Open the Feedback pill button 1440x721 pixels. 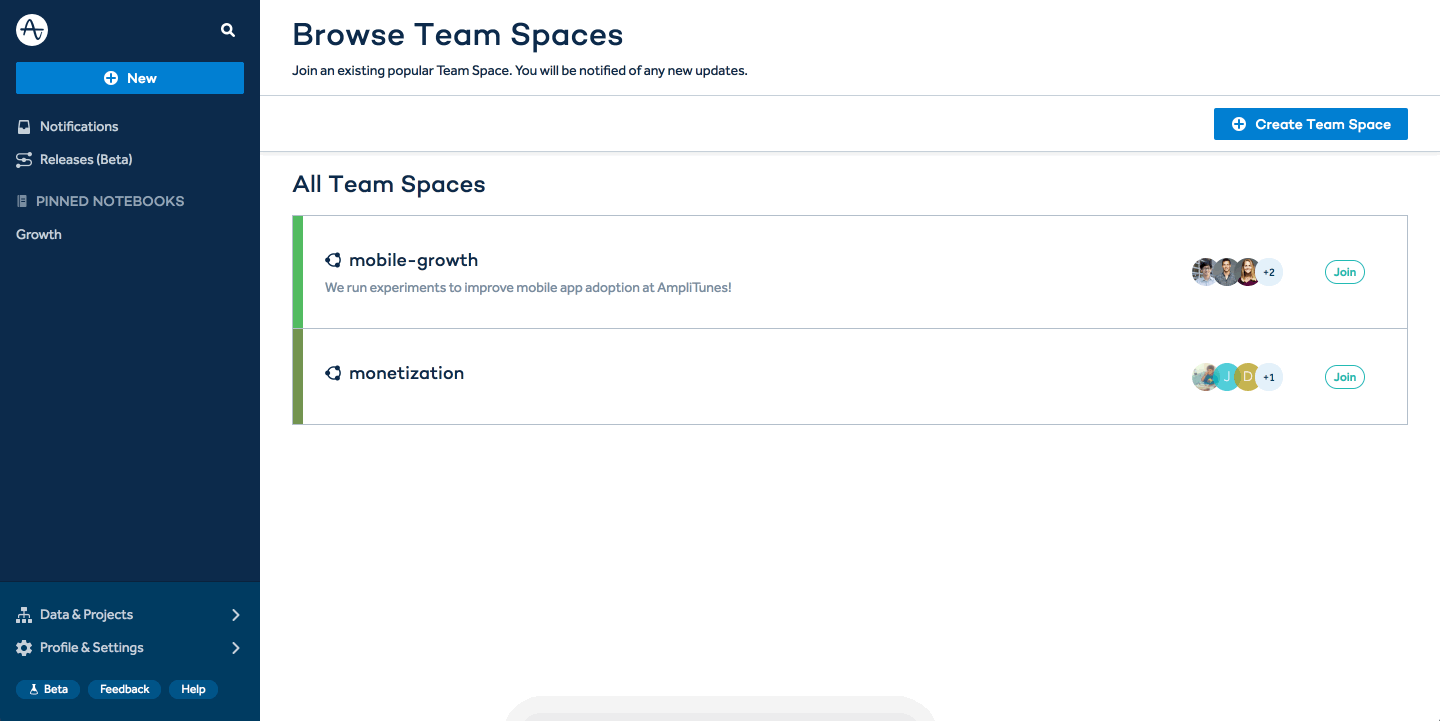tap(124, 689)
